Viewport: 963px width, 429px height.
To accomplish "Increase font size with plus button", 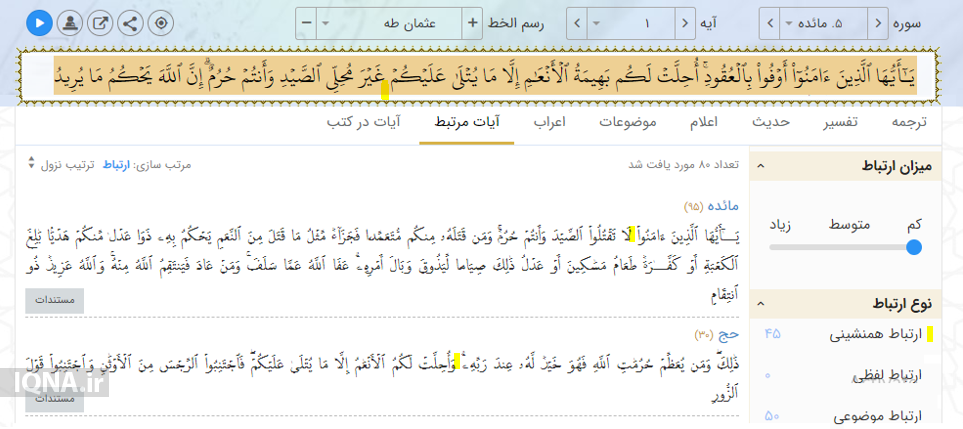I will coord(473,22).
